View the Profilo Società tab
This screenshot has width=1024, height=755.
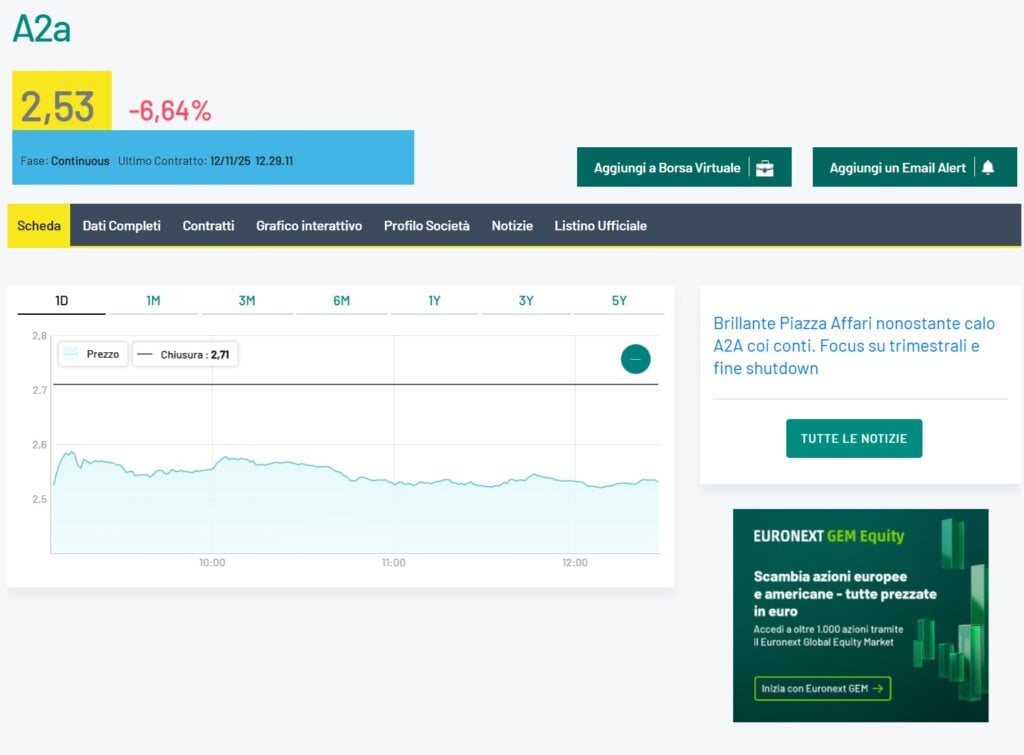426,226
